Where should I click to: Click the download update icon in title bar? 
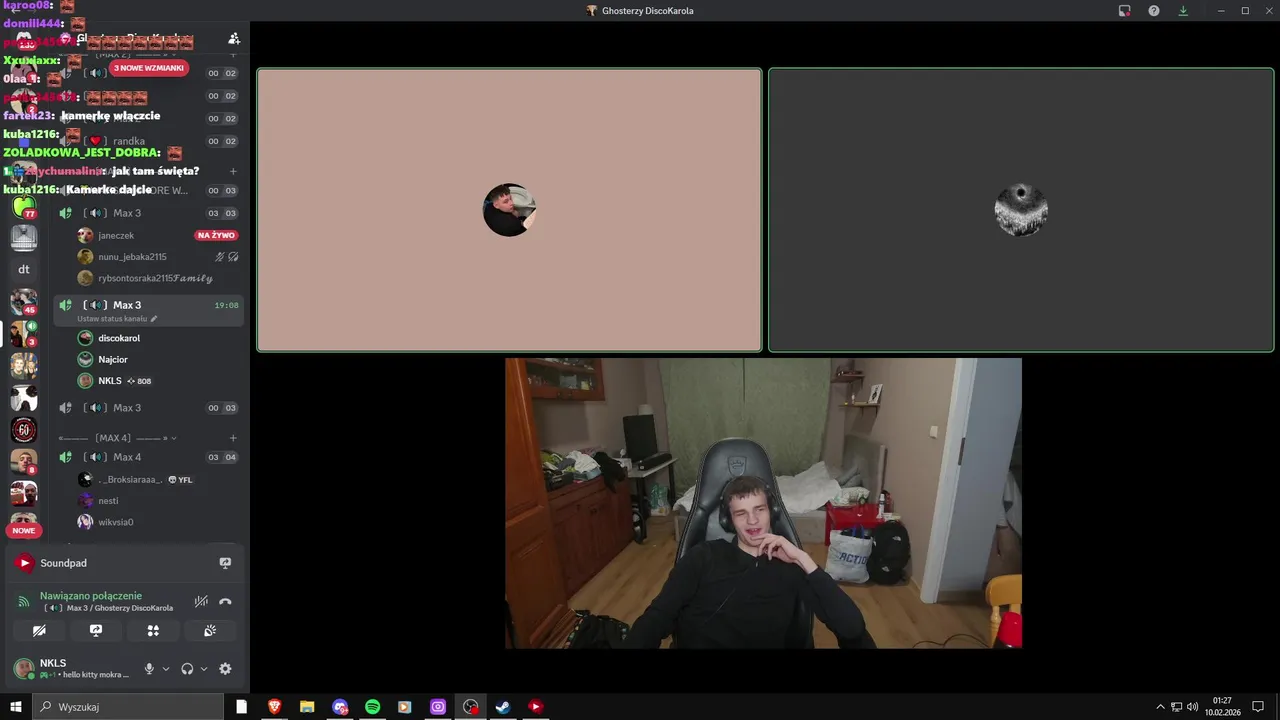click(1183, 11)
